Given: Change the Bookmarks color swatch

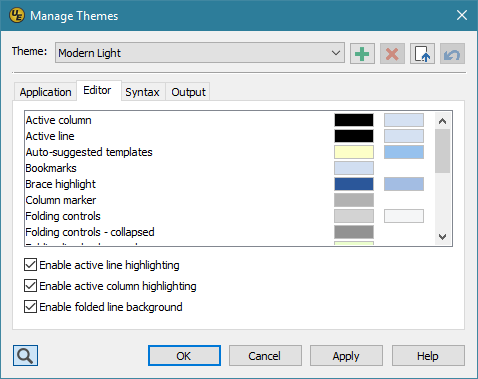Looking at the screenshot, I should point(354,168).
